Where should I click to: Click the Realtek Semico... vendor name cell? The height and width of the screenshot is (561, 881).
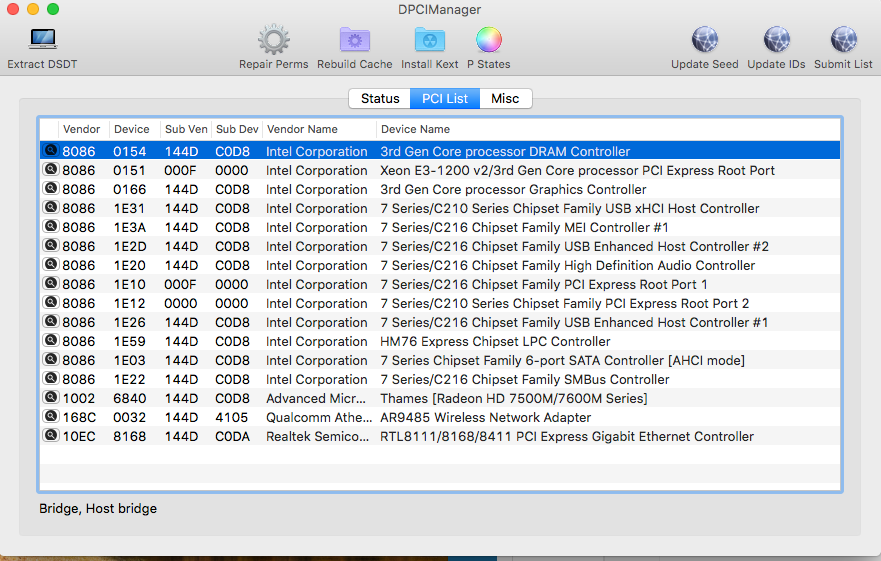tap(317, 436)
